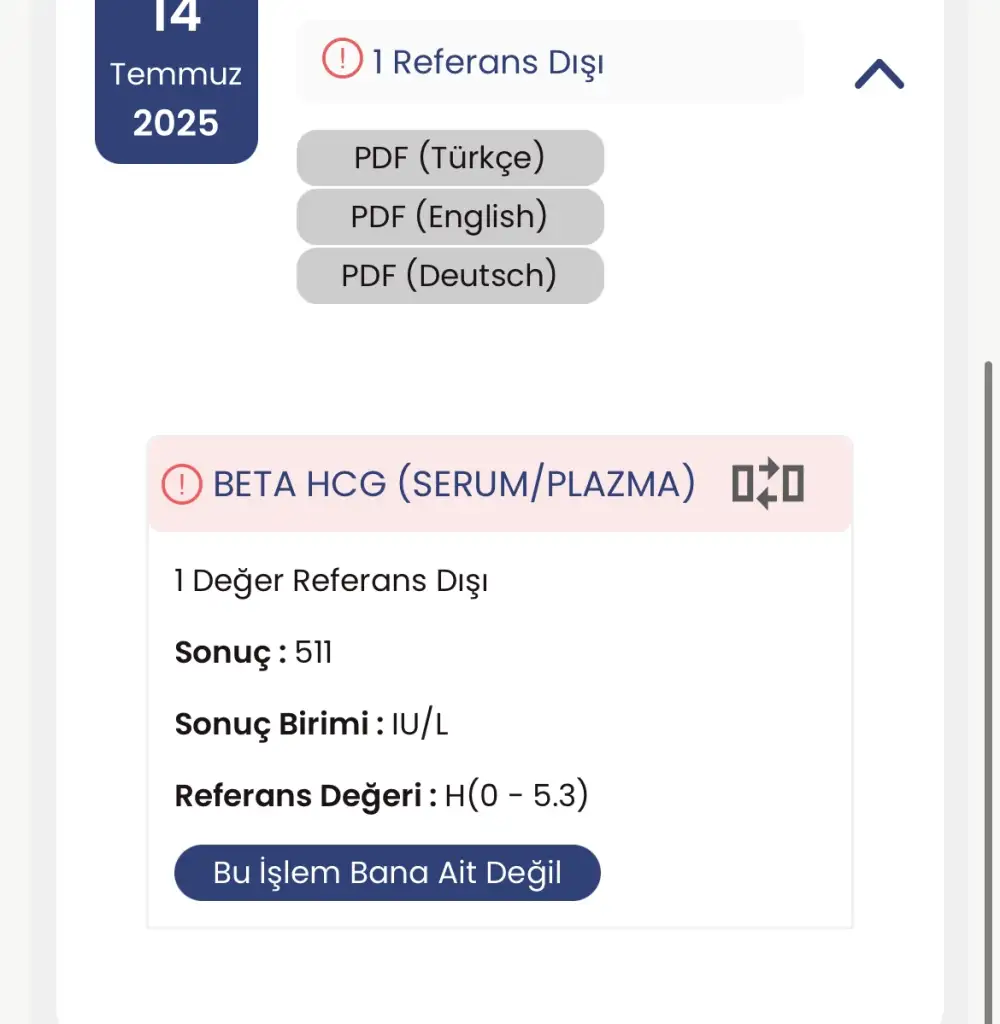The image size is (1000, 1024).
Task: Select the reference range H(0 - 5.3)
Action: 516,796
